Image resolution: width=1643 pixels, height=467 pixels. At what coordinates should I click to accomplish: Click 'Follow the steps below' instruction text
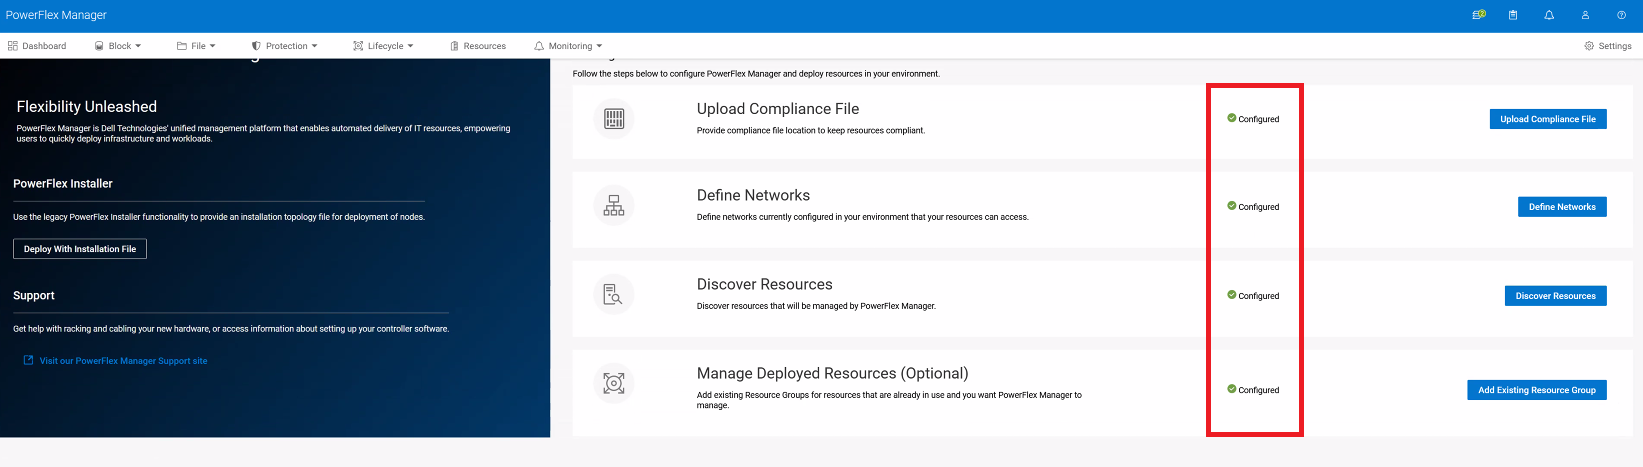pos(756,74)
